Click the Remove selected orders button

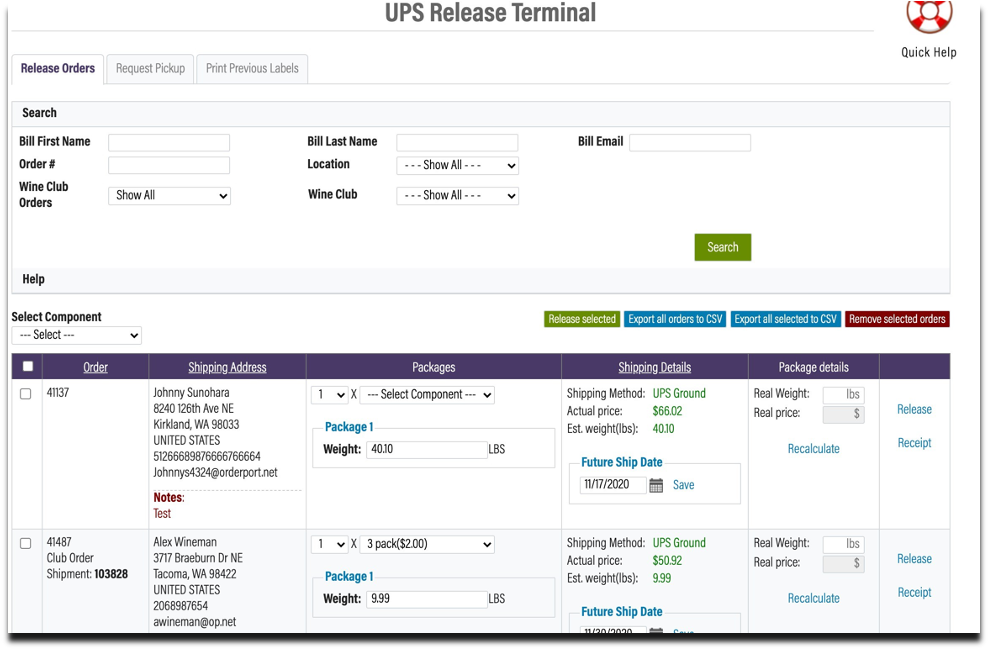897,320
